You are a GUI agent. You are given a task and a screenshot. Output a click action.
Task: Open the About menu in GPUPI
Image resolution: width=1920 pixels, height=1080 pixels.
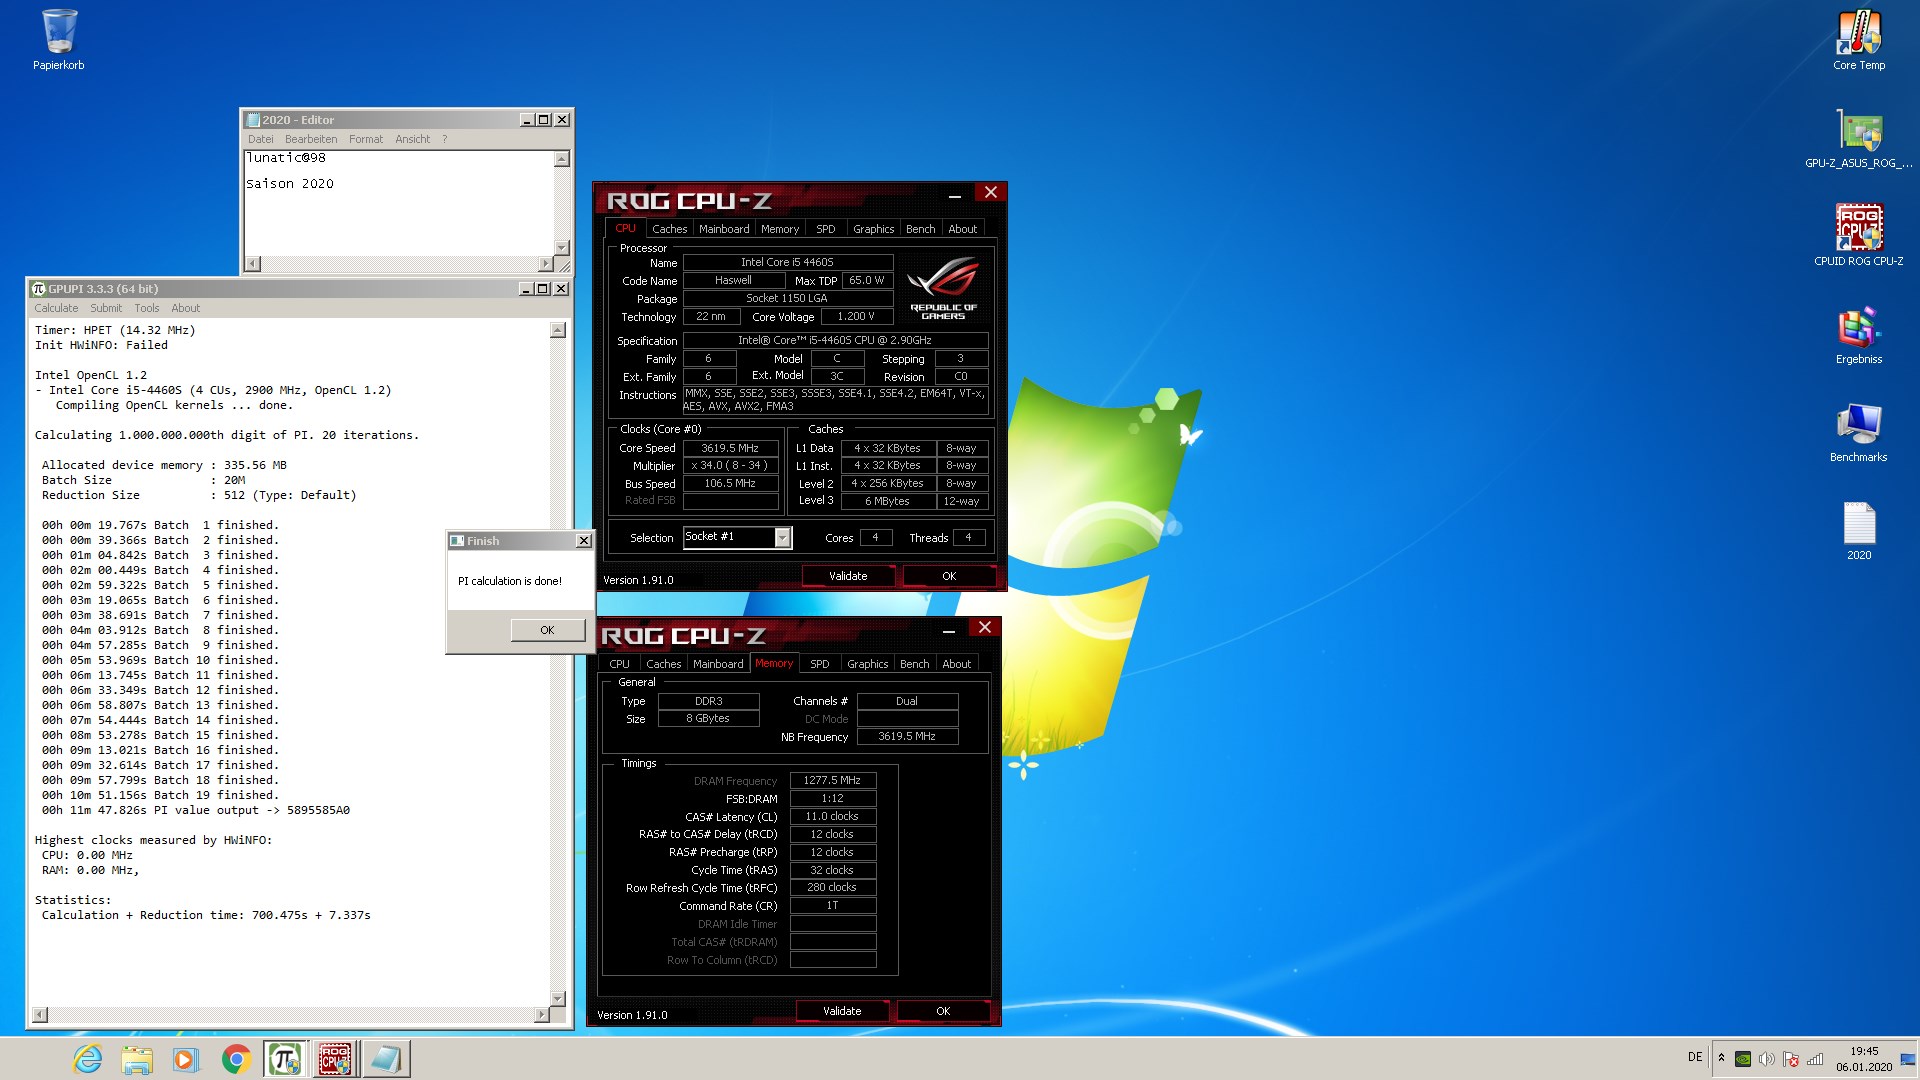pyautogui.click(x=186, y=308)
